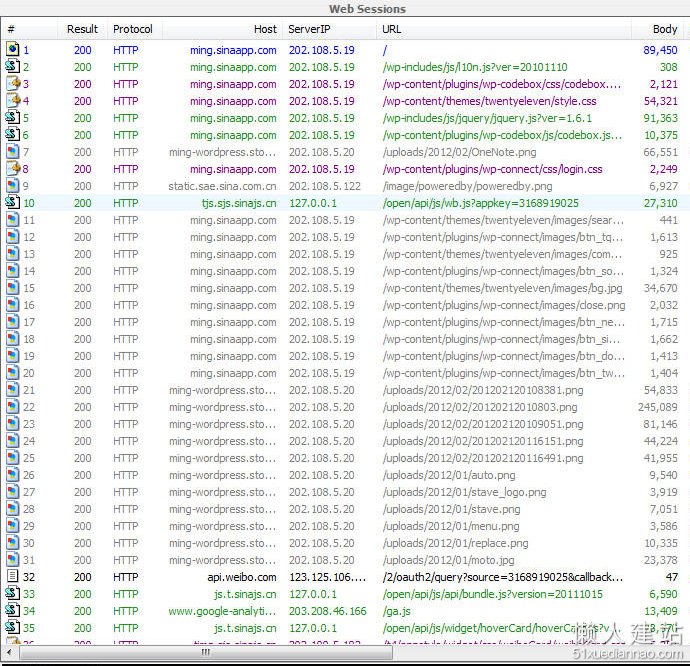Viewport: 690px width, 666px height.
Task: Click the image icon of session 9
Action: (13, 186)
